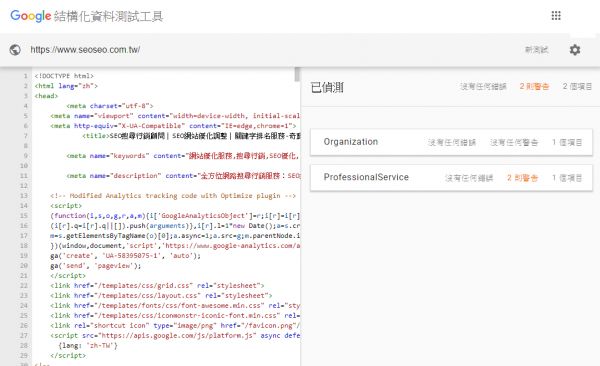This screenshot has width=600, height=366.
Task: Click the Google logo
Action: click(31, 16)
